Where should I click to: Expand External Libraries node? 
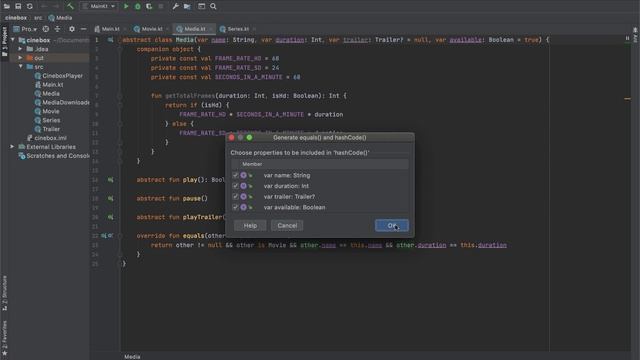point(12,147)
